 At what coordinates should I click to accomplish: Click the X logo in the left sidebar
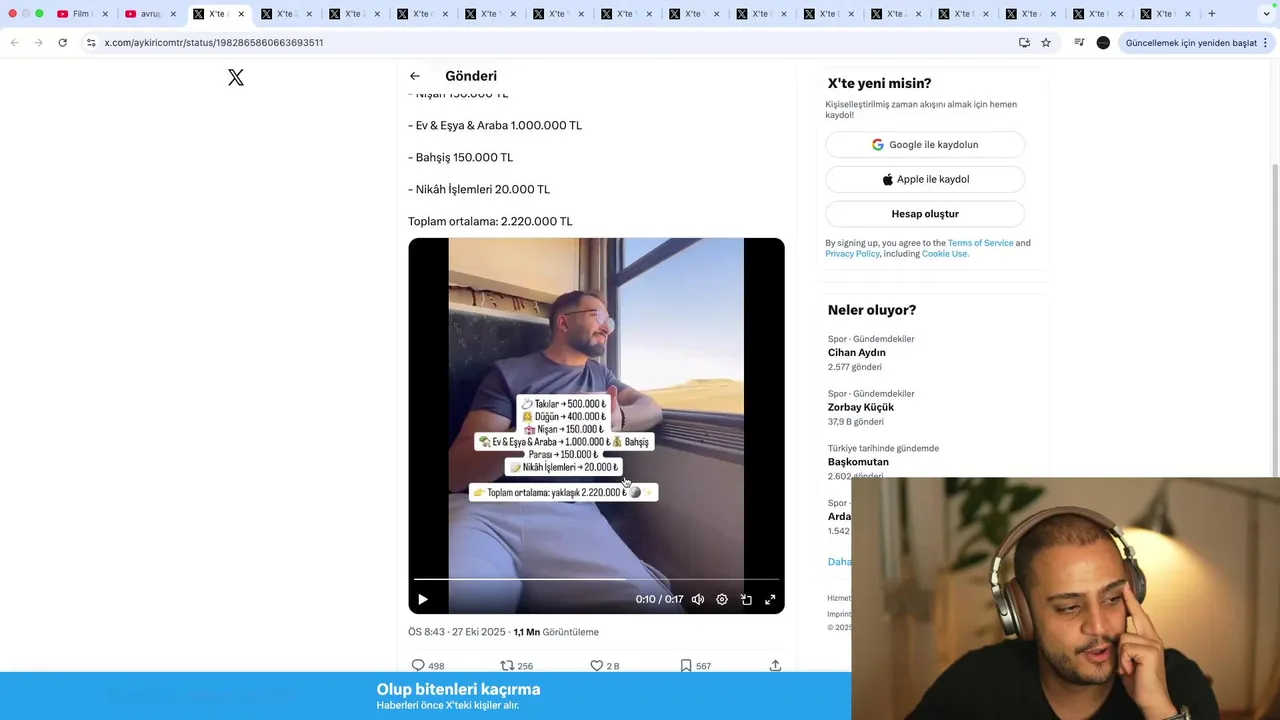click(x=236, y=78)
